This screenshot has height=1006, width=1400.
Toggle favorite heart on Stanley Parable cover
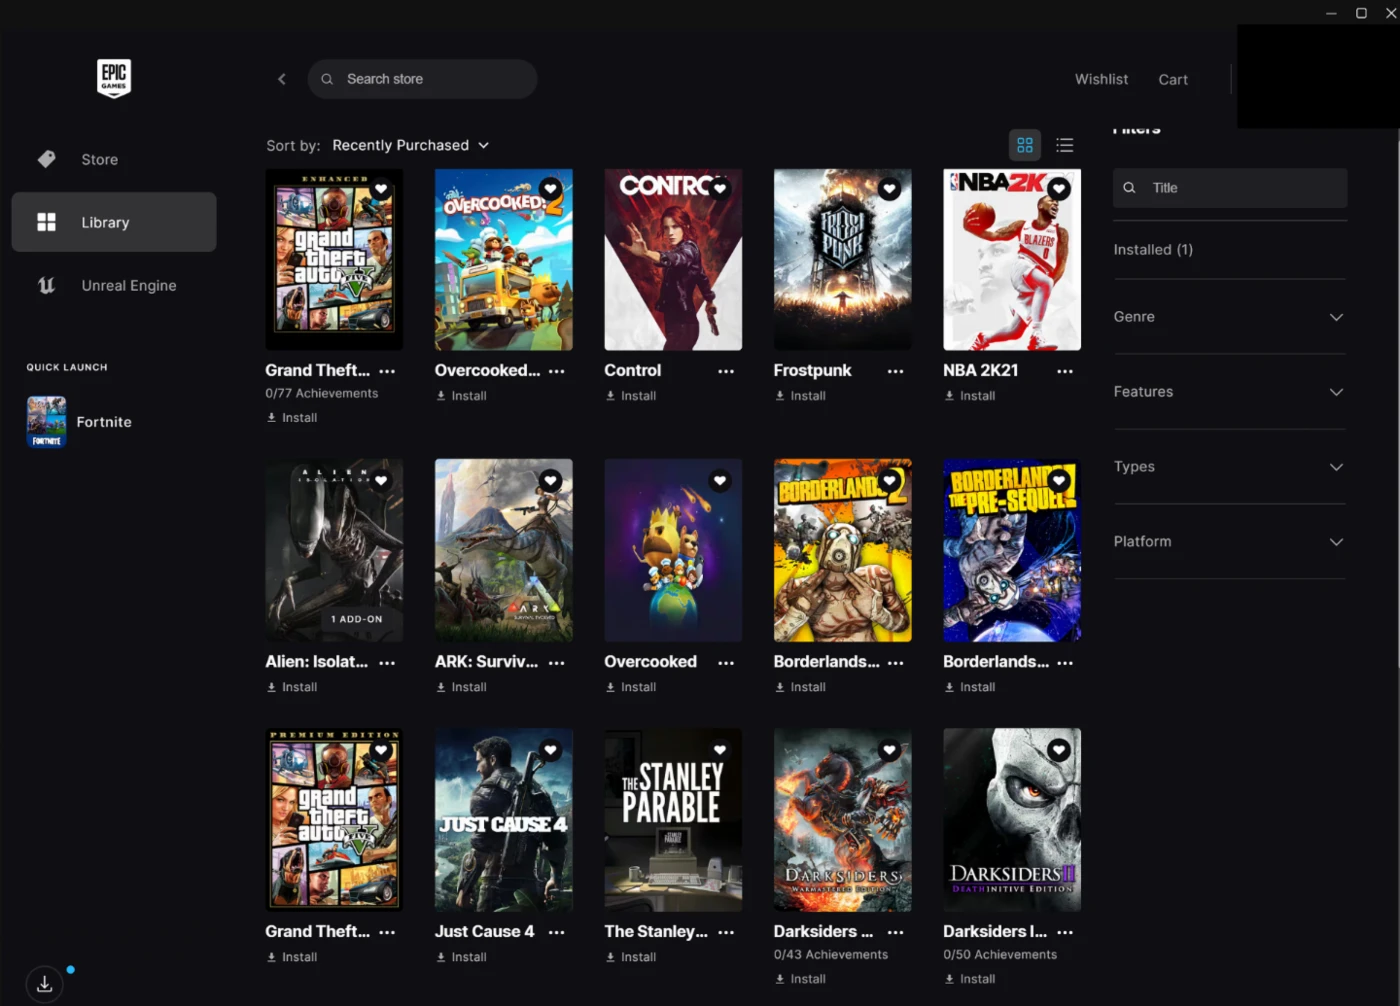(720, 749)
